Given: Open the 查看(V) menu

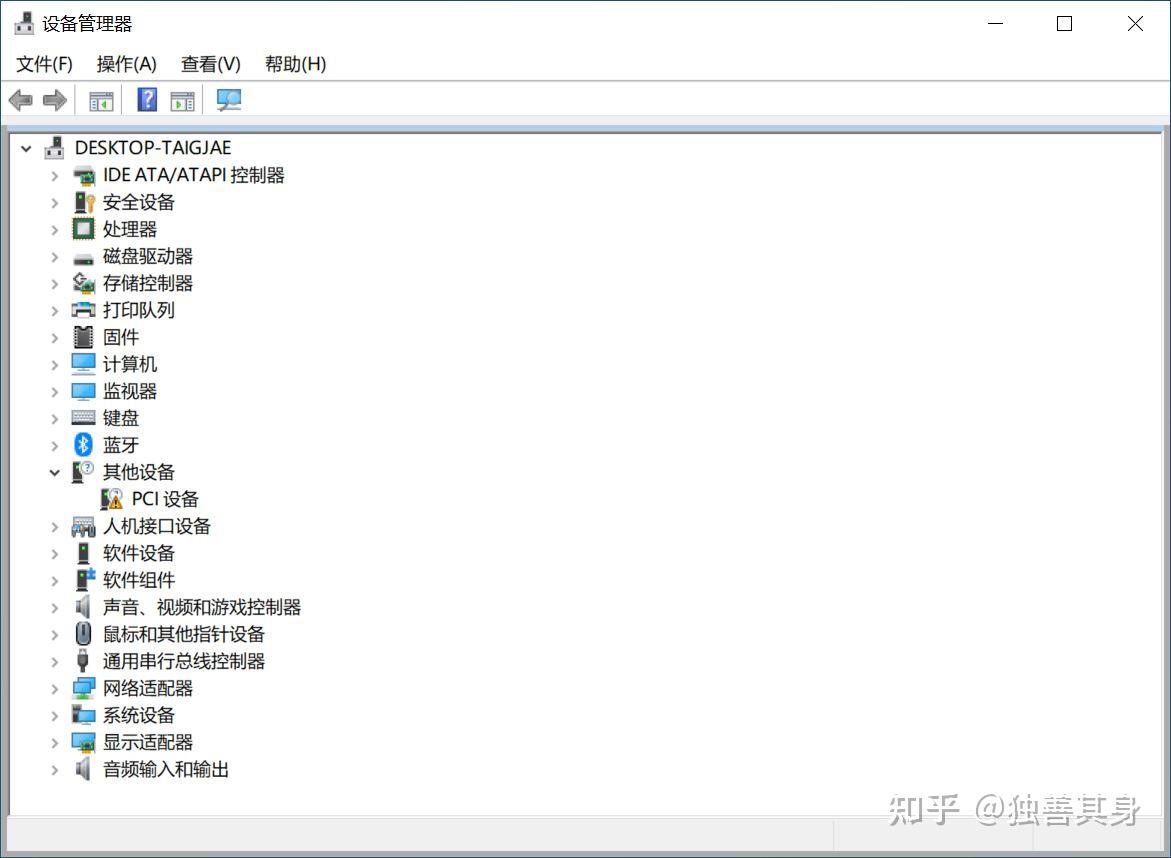Looking at the screenshot, I should [211, 64].
